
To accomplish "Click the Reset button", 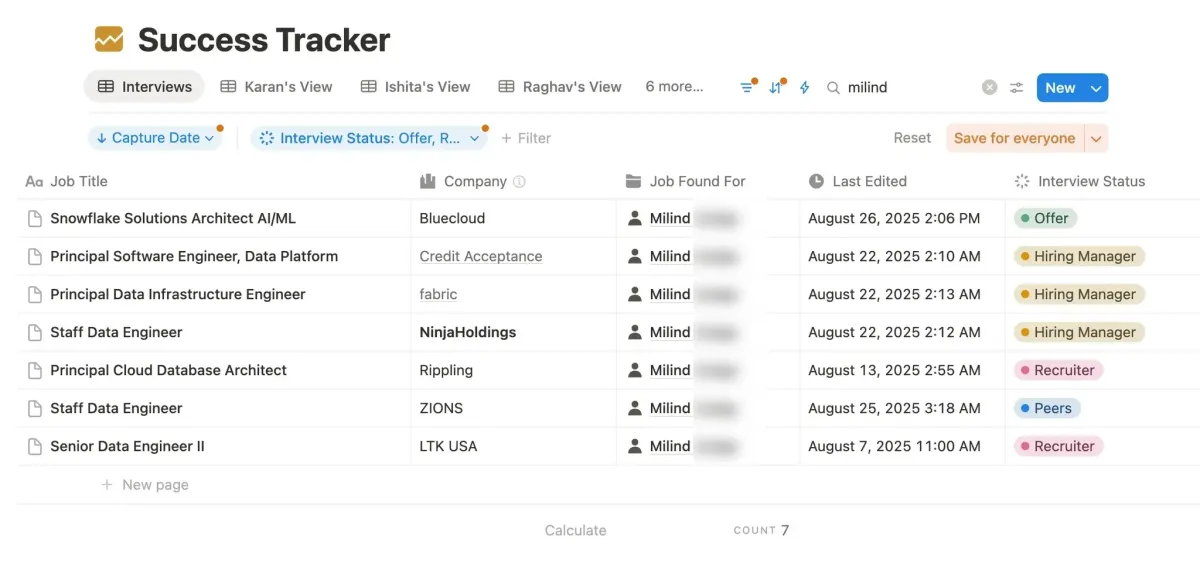I will pyautogui.click(x=912, y=138).
